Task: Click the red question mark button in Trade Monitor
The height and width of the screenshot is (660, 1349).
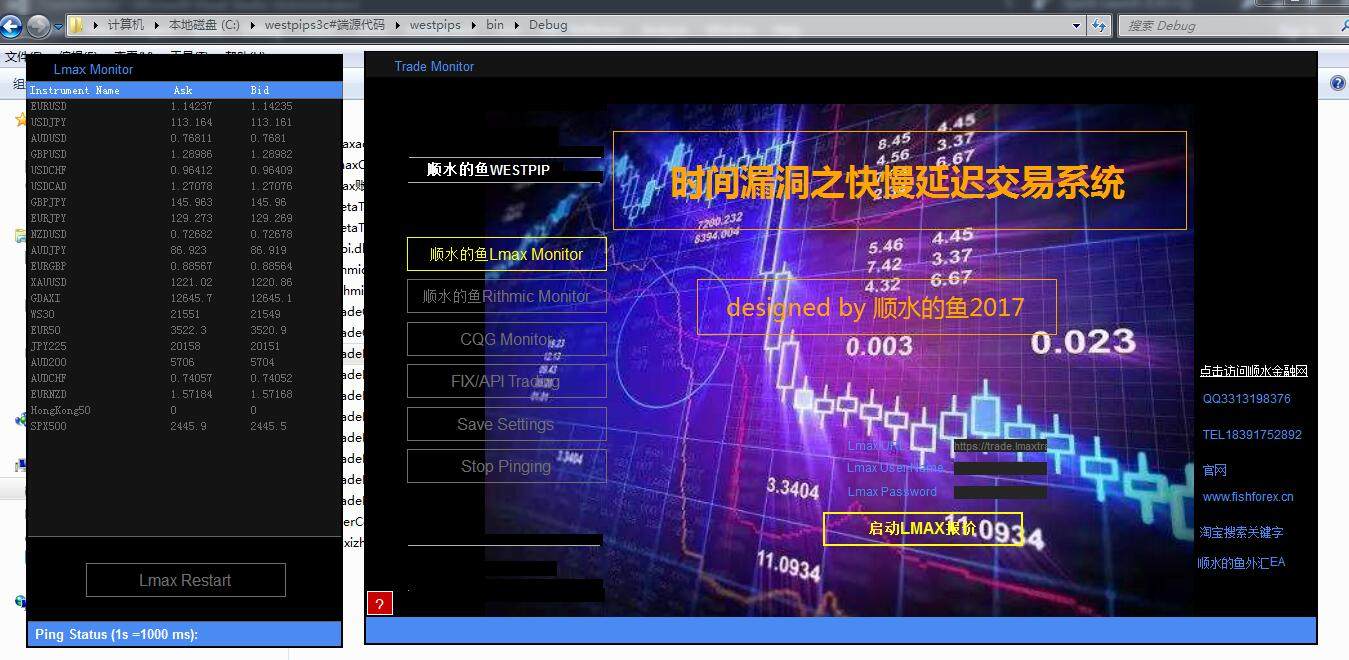Action: click(380, 603)
